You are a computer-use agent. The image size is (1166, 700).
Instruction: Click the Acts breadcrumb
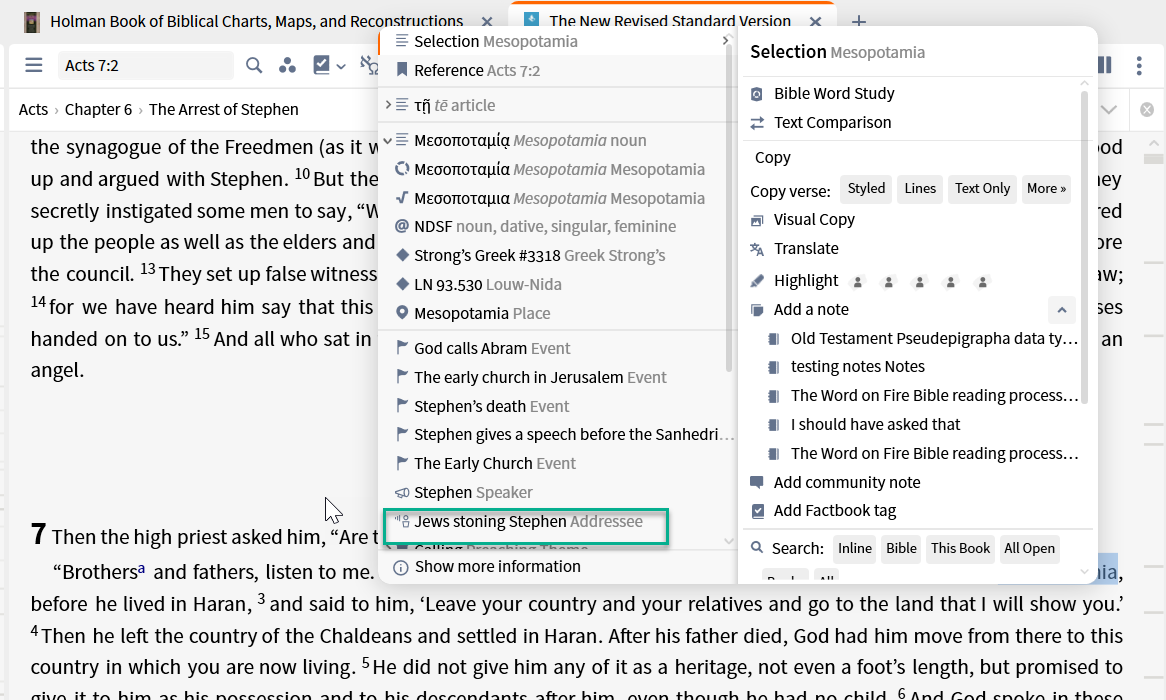(33, 109)
